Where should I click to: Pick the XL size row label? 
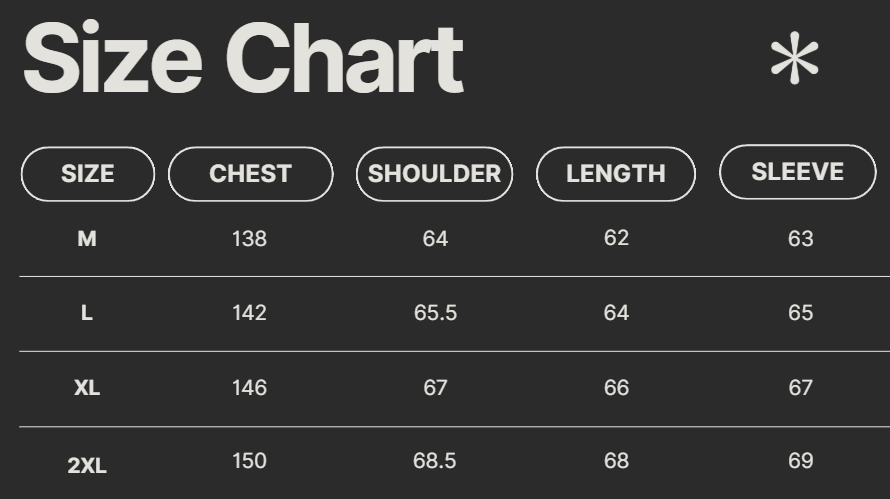pos(87,388)
